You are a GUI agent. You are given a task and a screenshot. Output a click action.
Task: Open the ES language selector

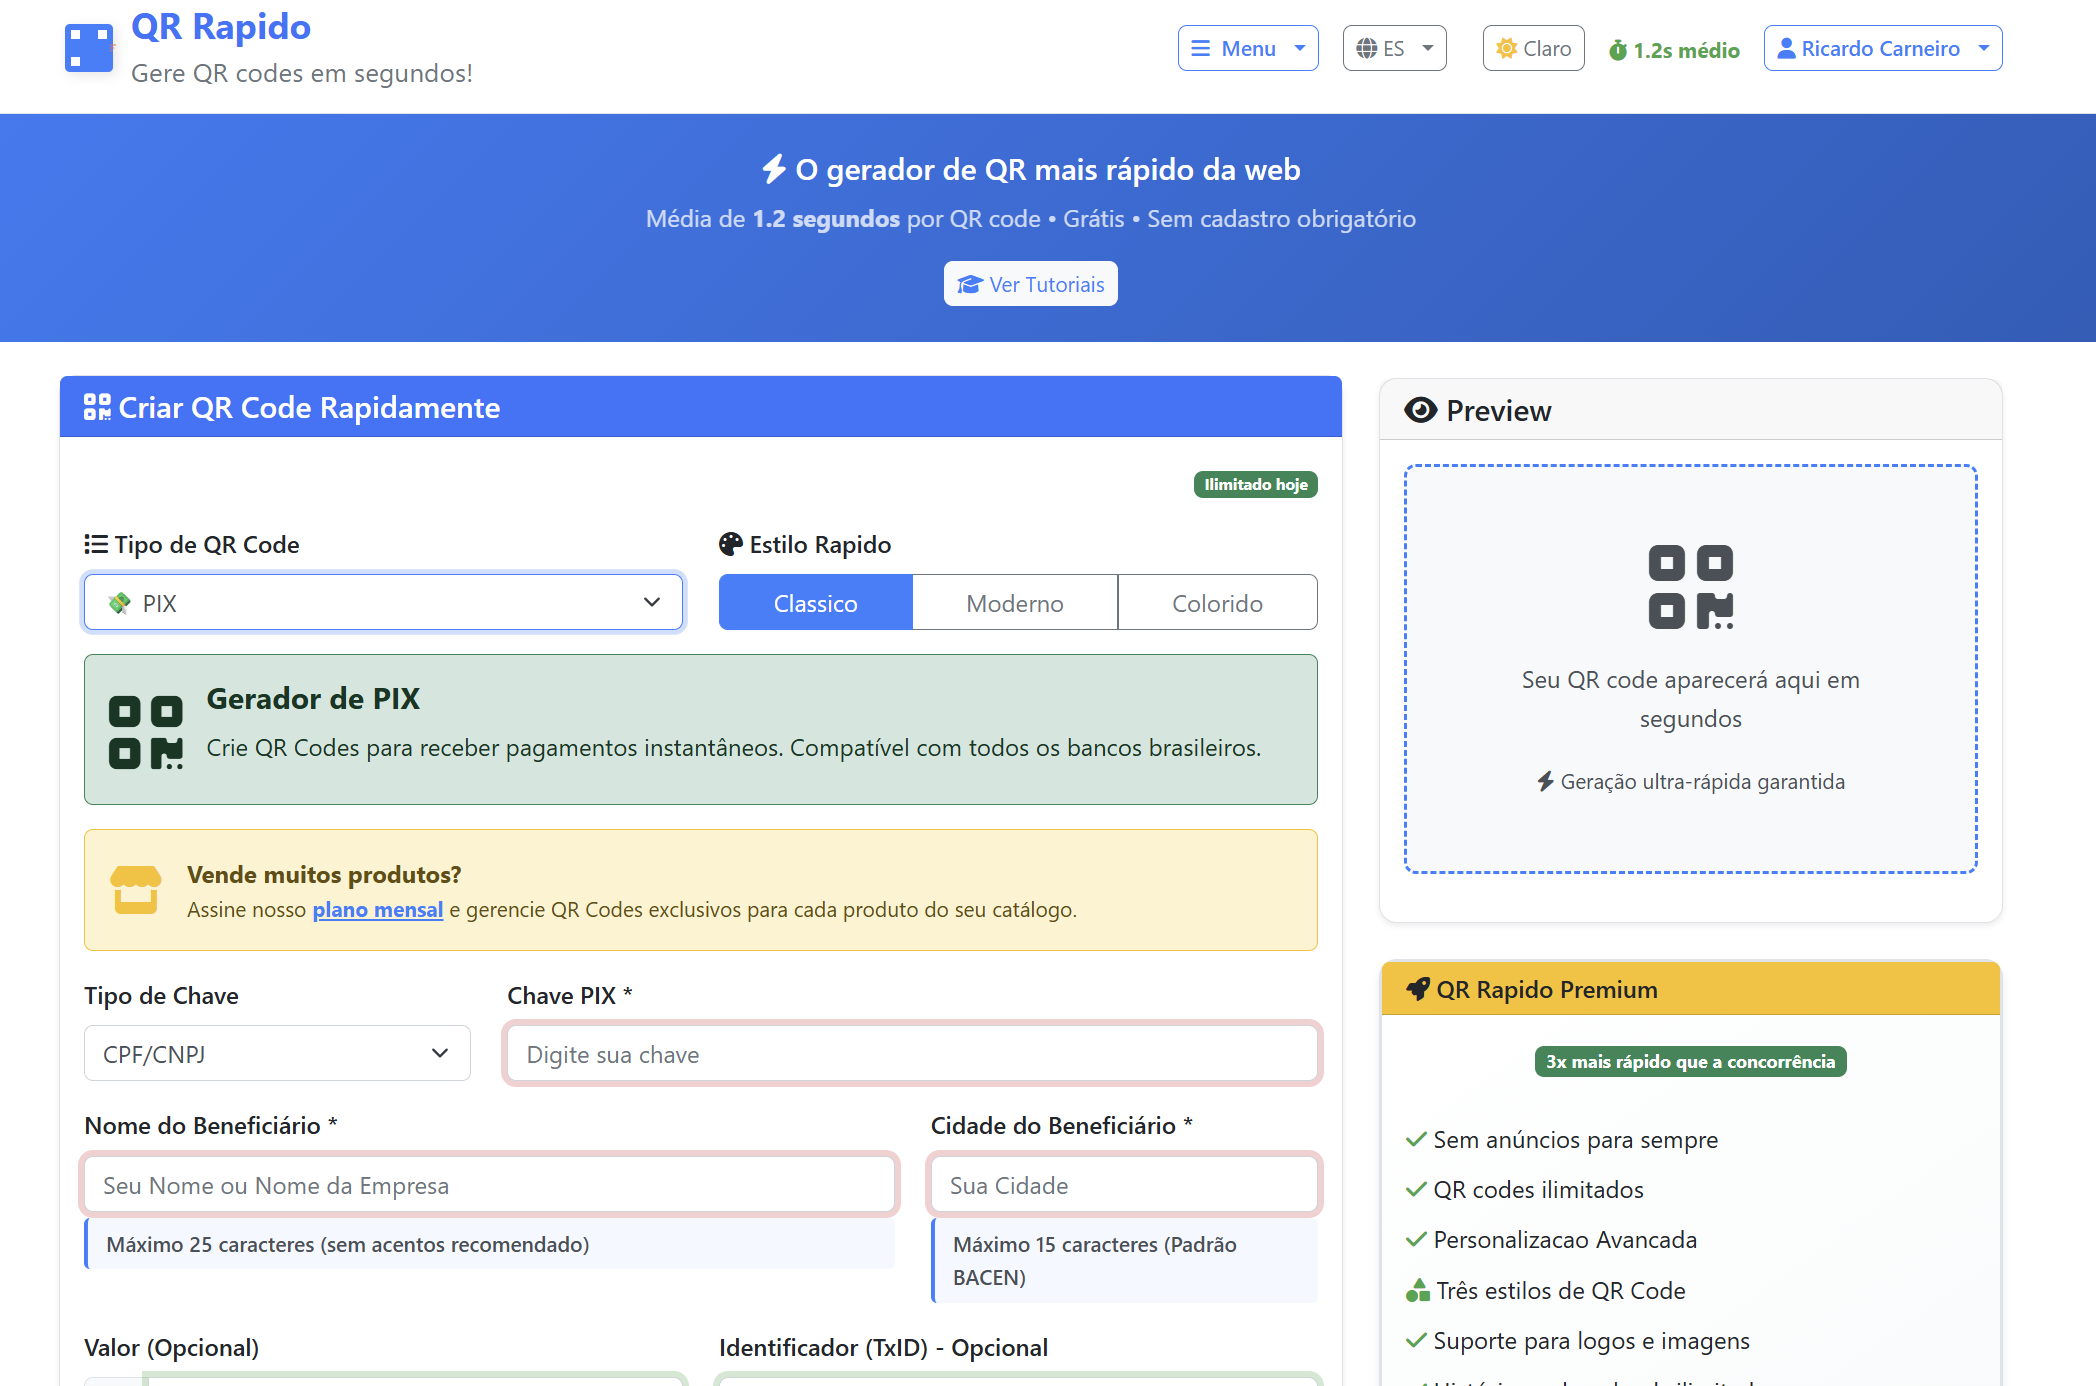(x=1394, y=48)
